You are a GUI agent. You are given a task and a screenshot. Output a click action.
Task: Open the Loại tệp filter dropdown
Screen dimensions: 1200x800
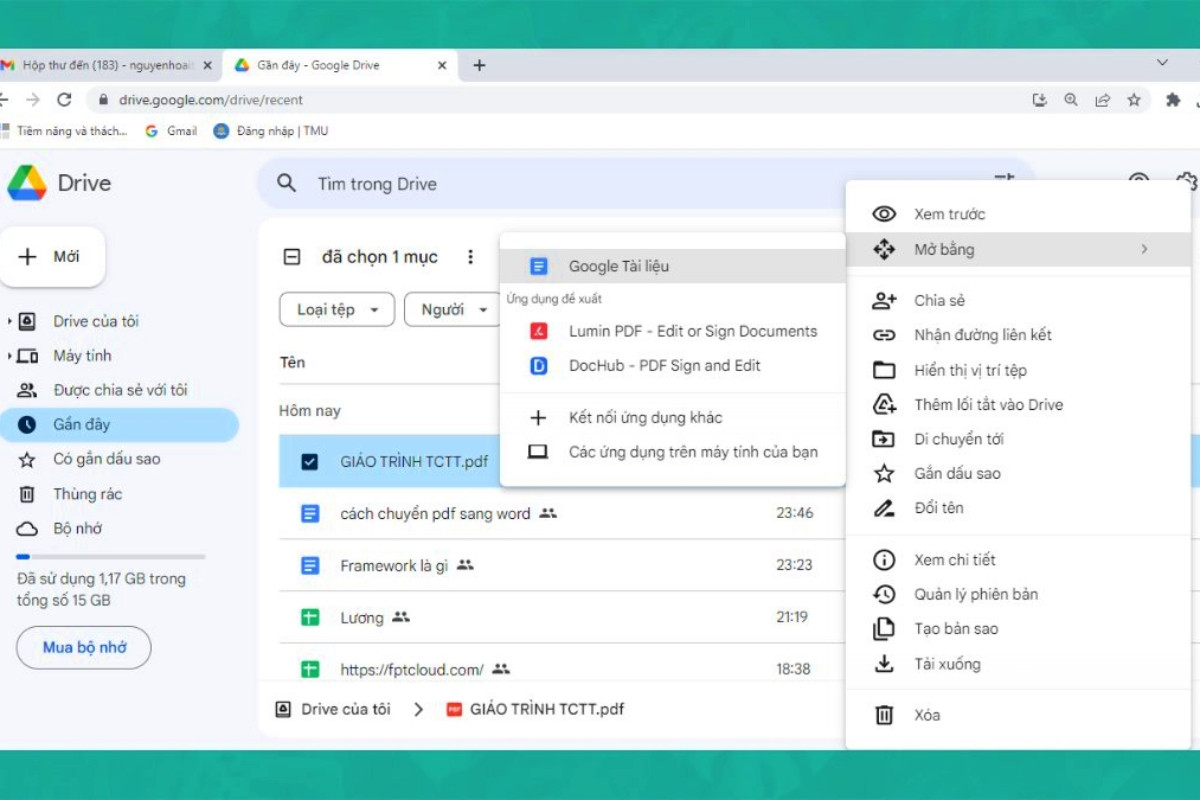click(337, 310)
